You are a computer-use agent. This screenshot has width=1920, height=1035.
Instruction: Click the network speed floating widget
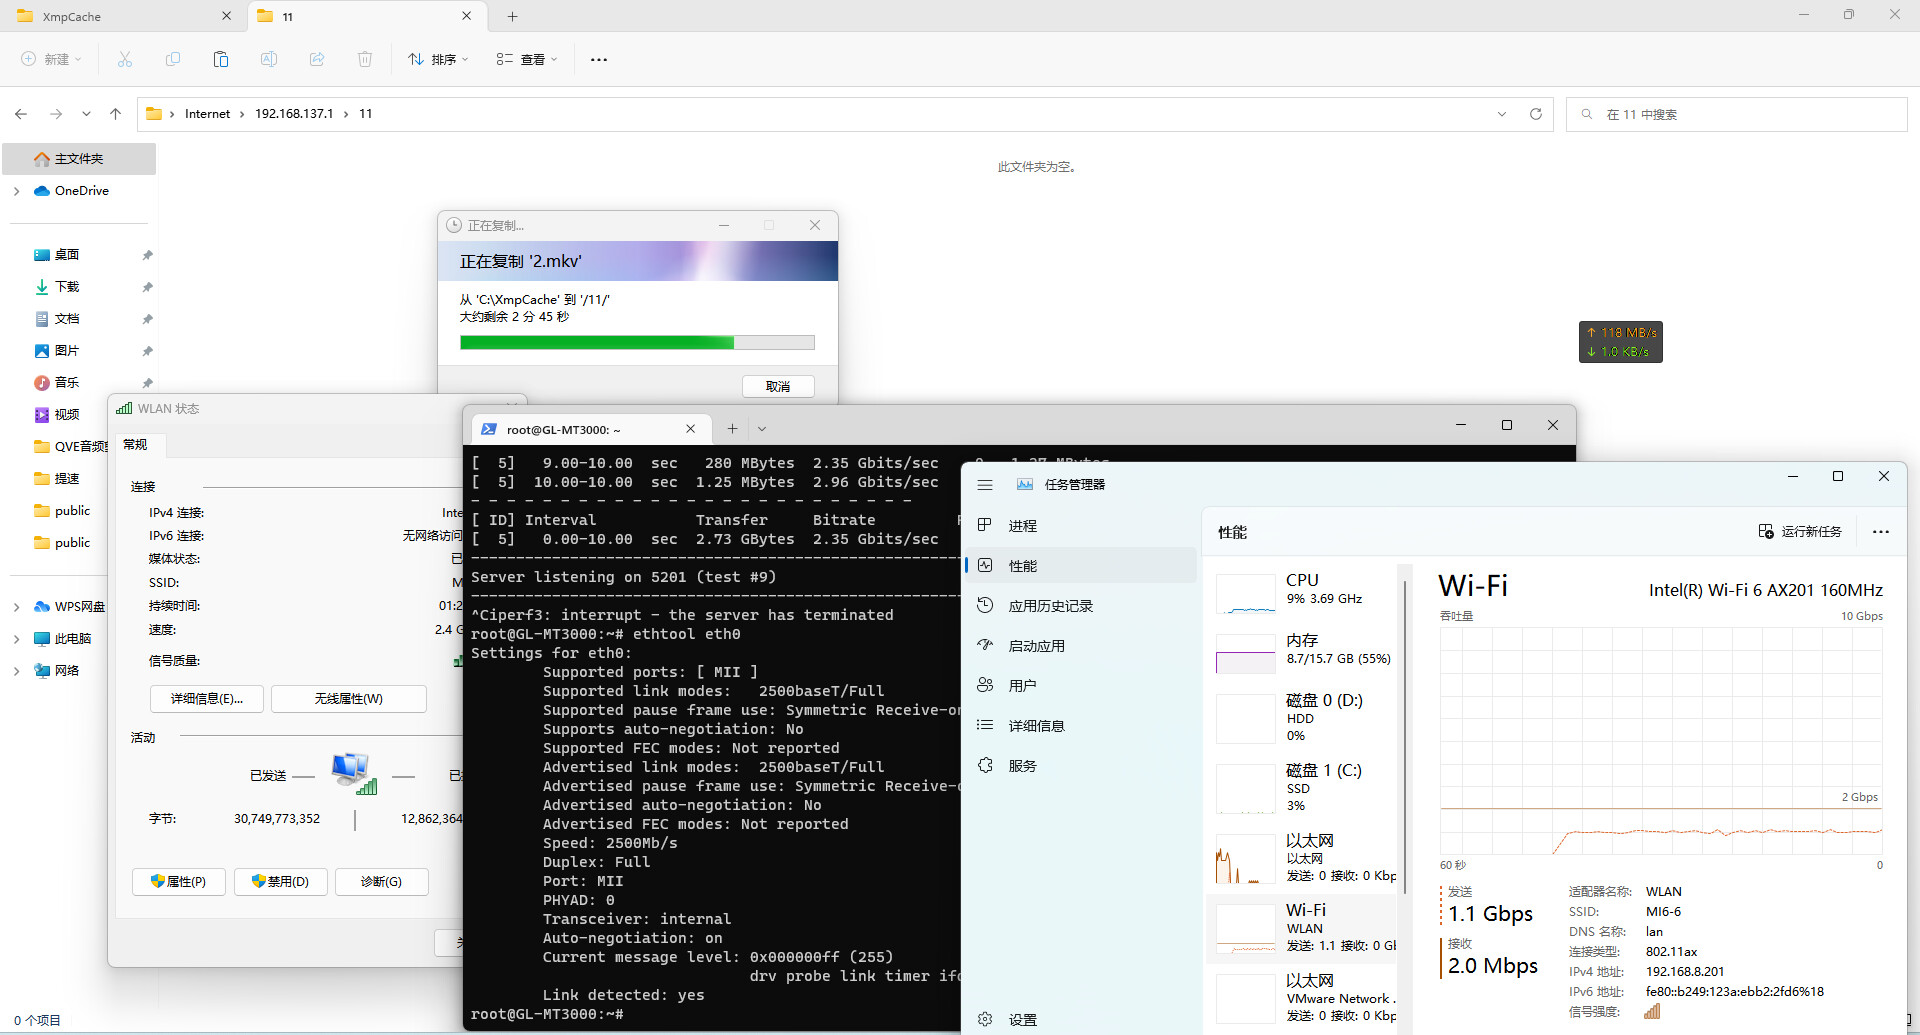click(x=1621, y=342)
